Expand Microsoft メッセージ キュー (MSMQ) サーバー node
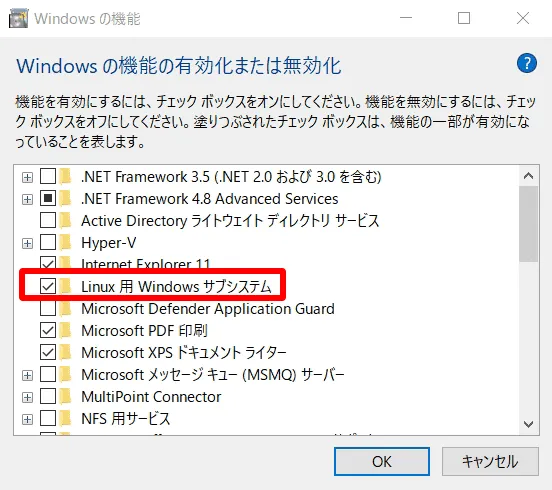Image resolution: width=552 pixels, height=490 pixels. coord(27,375)
